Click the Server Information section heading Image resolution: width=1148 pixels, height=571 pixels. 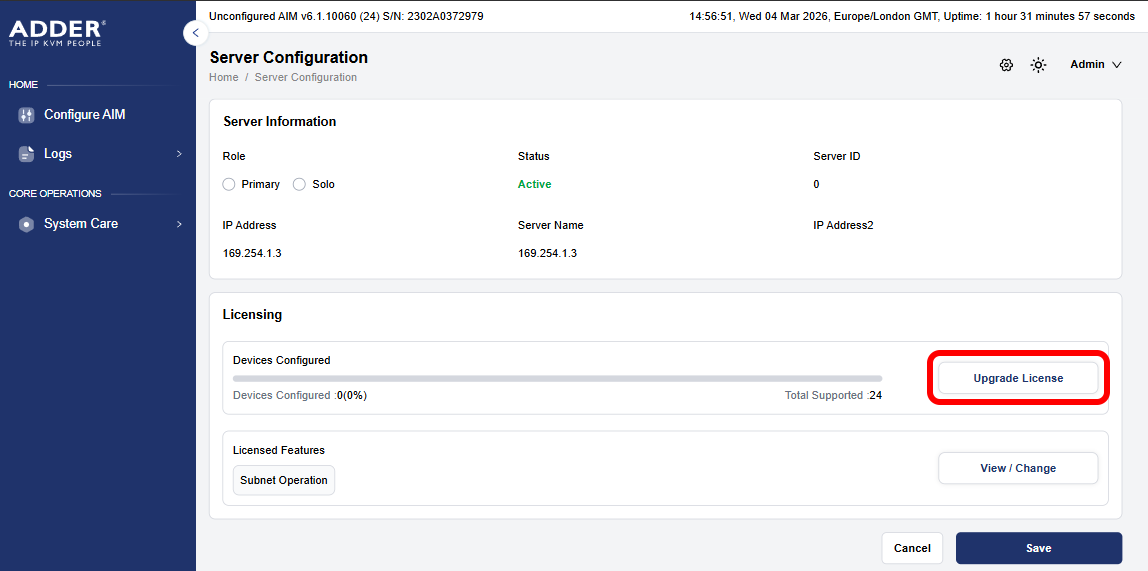pos(280,122)
